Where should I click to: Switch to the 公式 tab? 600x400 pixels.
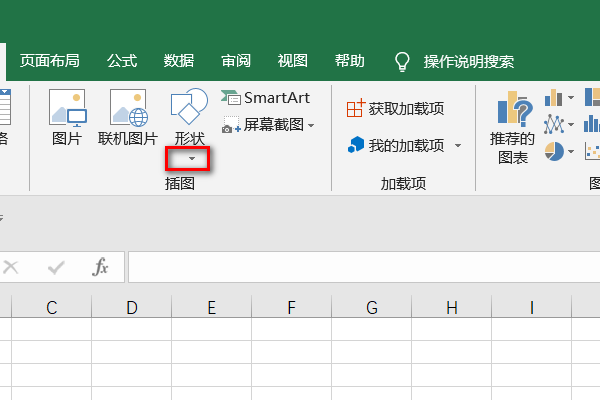coord(122,61)
